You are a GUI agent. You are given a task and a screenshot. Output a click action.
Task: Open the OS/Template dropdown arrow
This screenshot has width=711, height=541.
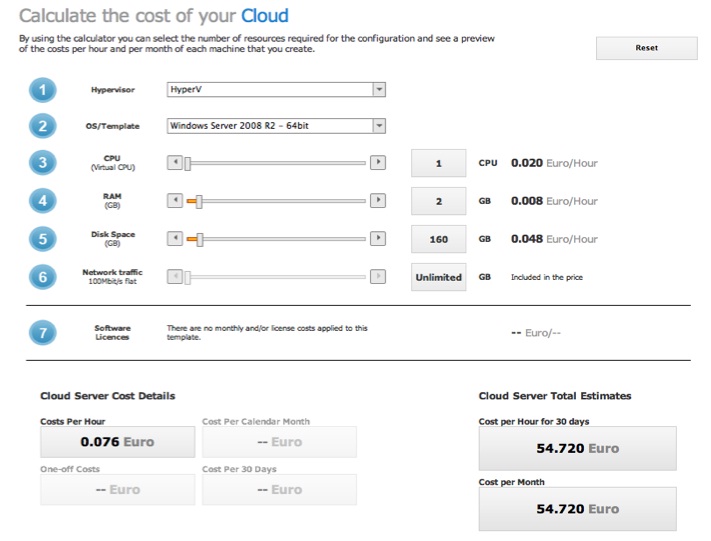click(379, 126)
